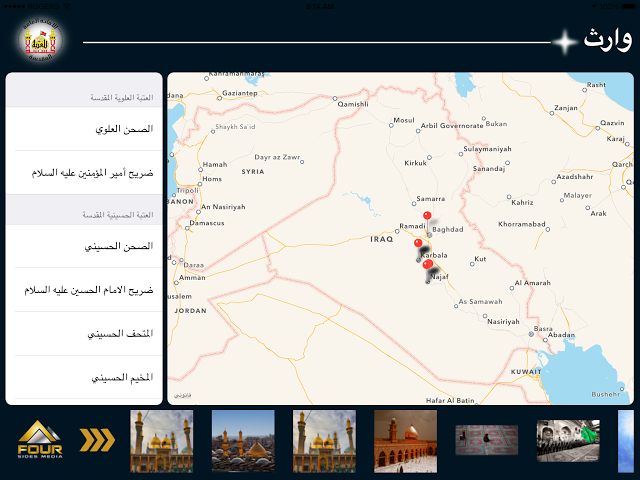This screenshot has width=640, height=480.
Task: Open small thumbnail of prayer carpet
Action: pyautogui.click(x=487, y=440)
